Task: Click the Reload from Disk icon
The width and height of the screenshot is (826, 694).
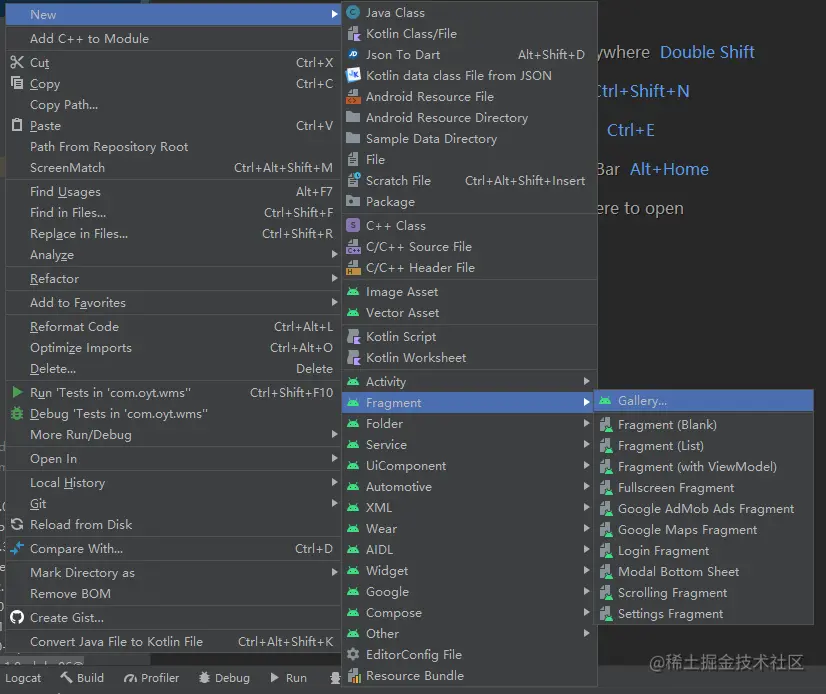Action: [17, 524]
